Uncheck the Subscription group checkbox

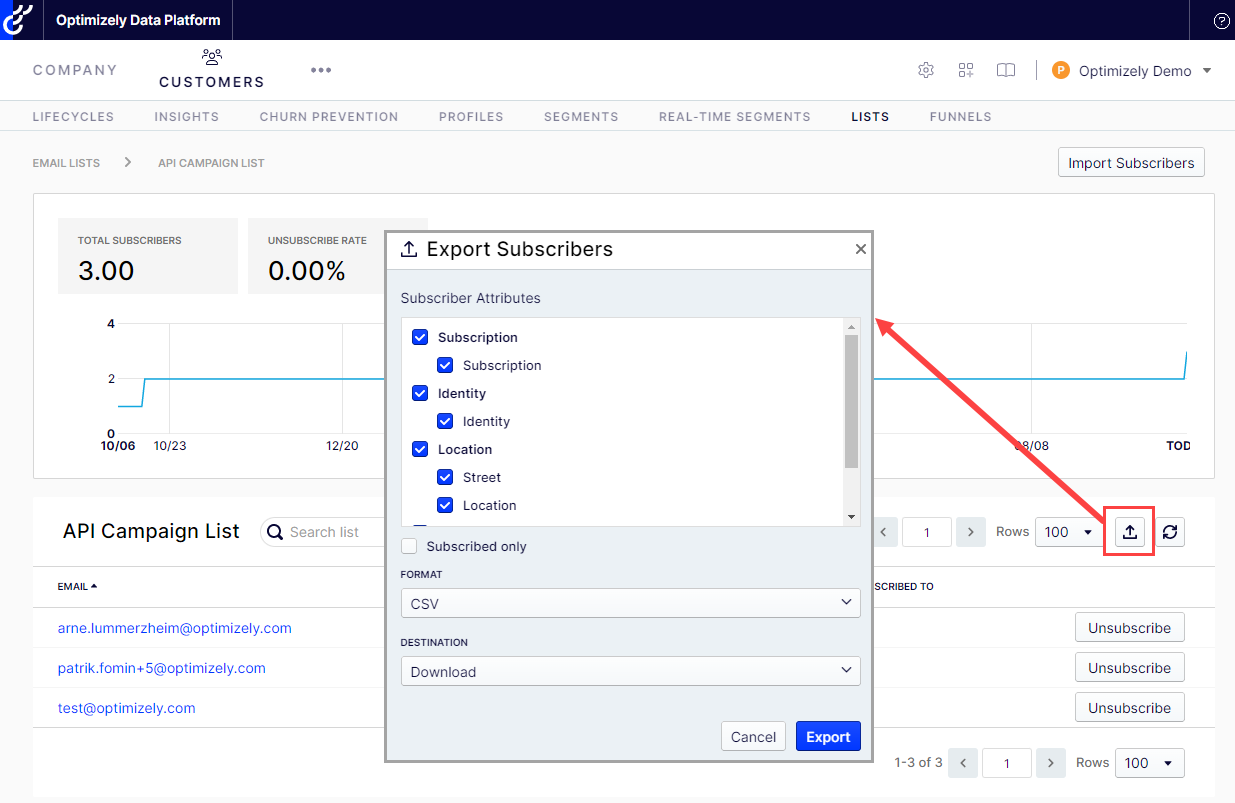pos(420,338)
